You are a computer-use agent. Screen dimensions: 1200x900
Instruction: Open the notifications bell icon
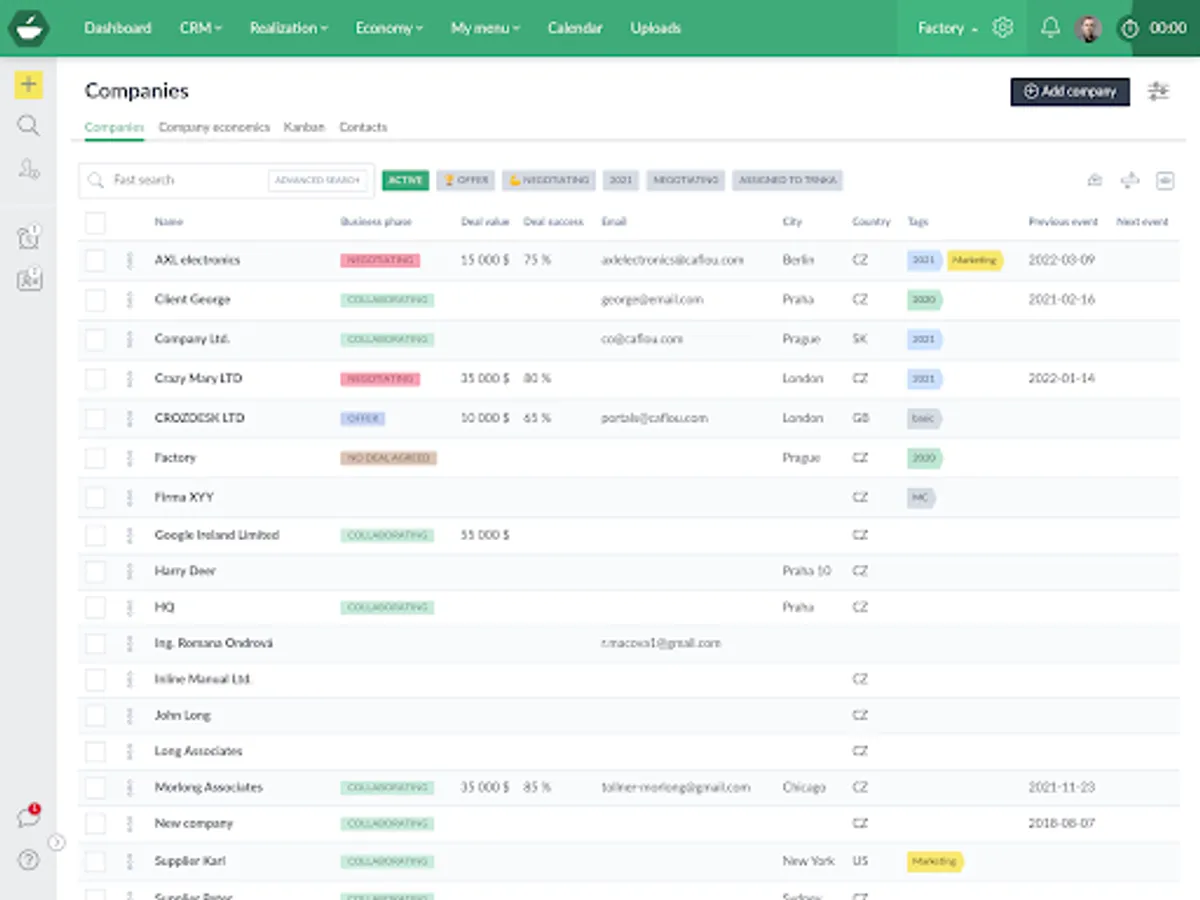(x=1050, y=28)
